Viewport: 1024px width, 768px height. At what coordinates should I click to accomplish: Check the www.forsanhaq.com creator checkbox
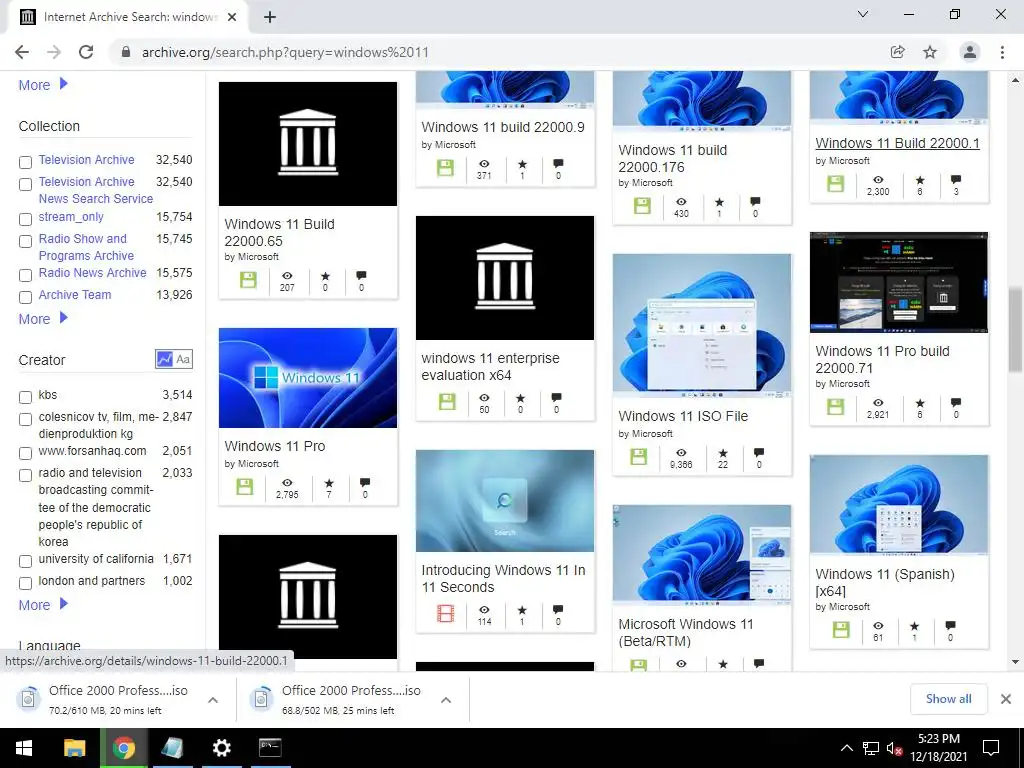click(25, 453)
